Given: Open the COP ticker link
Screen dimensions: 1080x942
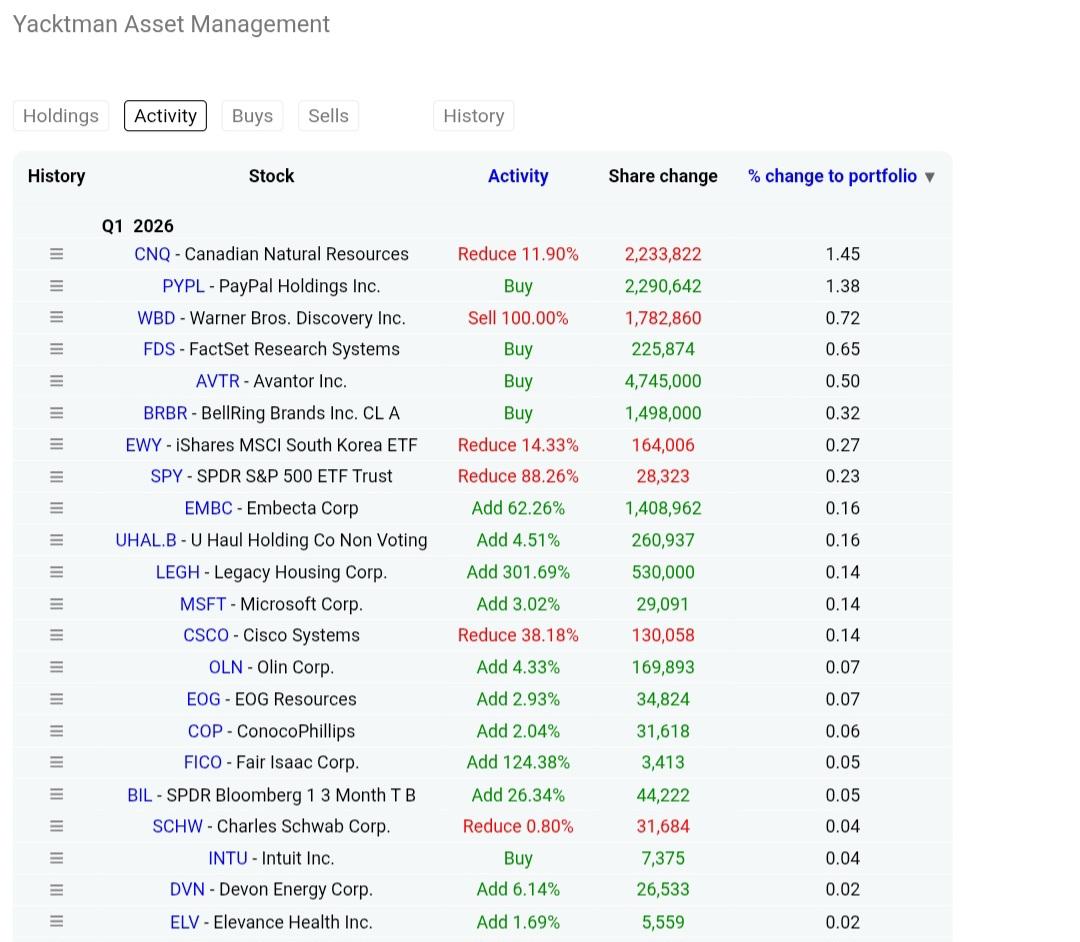Looking at the screenshot, I should pyautogui.click(x=205, y=731).
